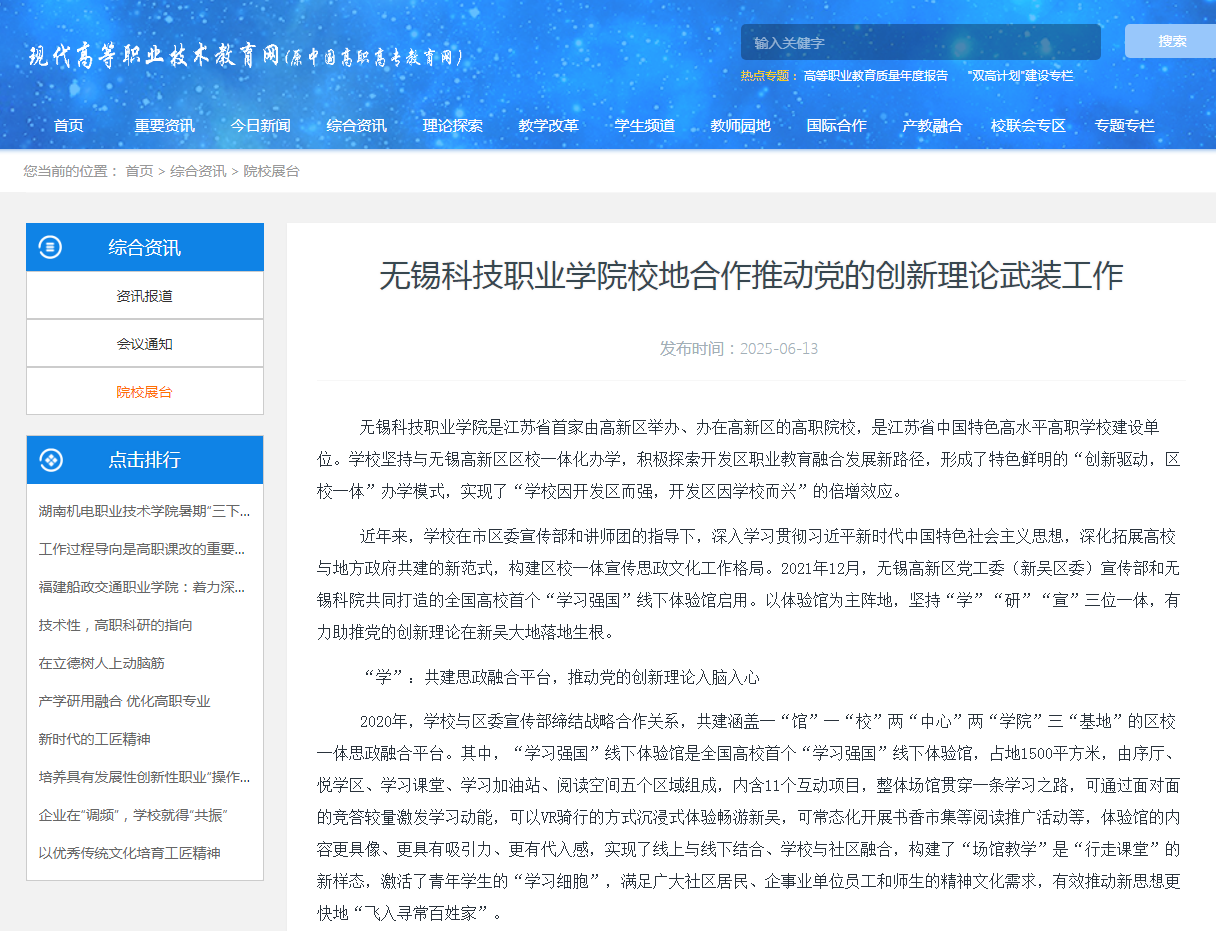Click the 搜索 search button

point(1171,41)
